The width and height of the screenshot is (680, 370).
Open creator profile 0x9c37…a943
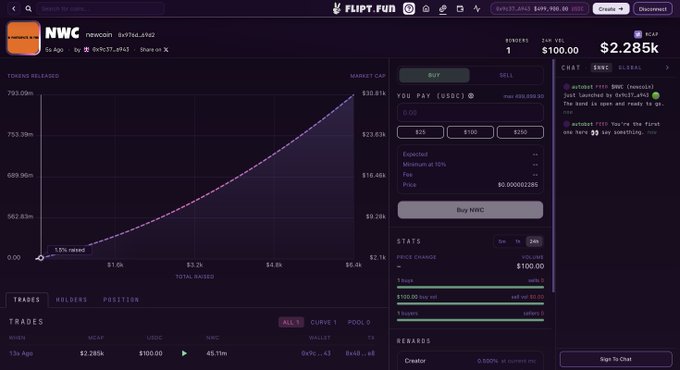coord(110,49)
